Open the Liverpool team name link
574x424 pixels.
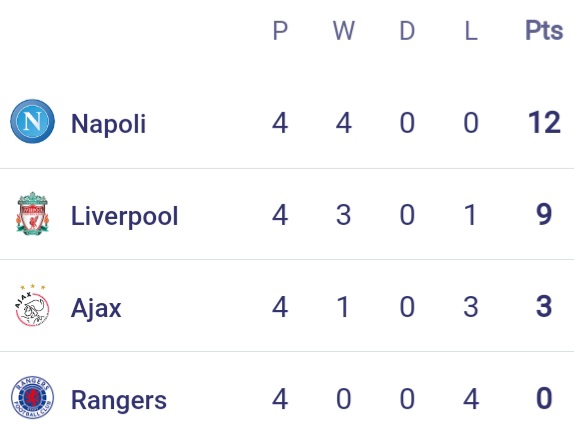tap(124, 215)
